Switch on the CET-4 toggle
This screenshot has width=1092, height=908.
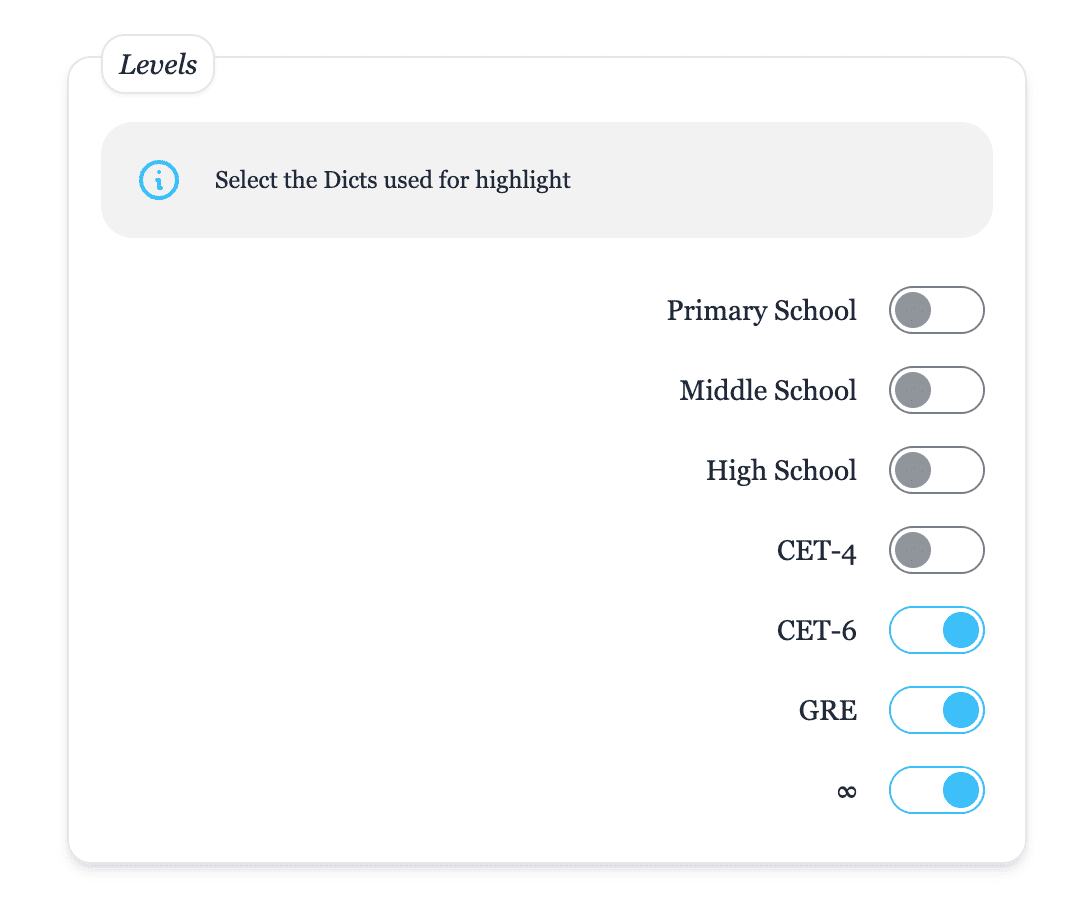pyautogui.click(x=936, y=550)
